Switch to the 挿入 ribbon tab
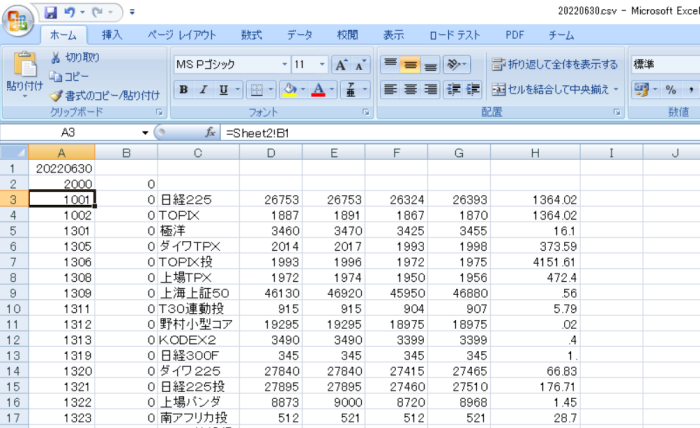 pyautogui.click(x=112, y=35)
